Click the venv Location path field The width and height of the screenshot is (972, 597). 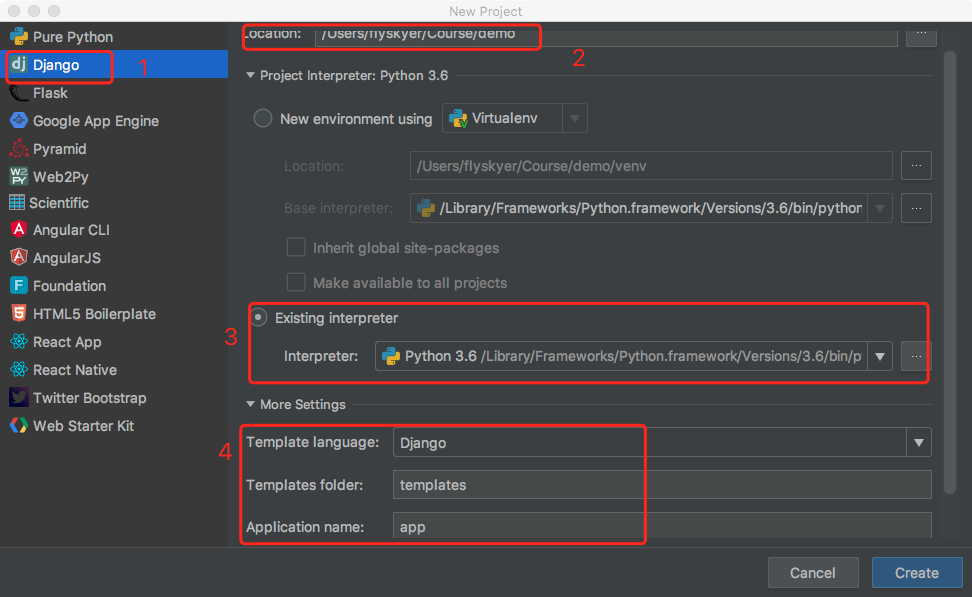pos(651,166)
